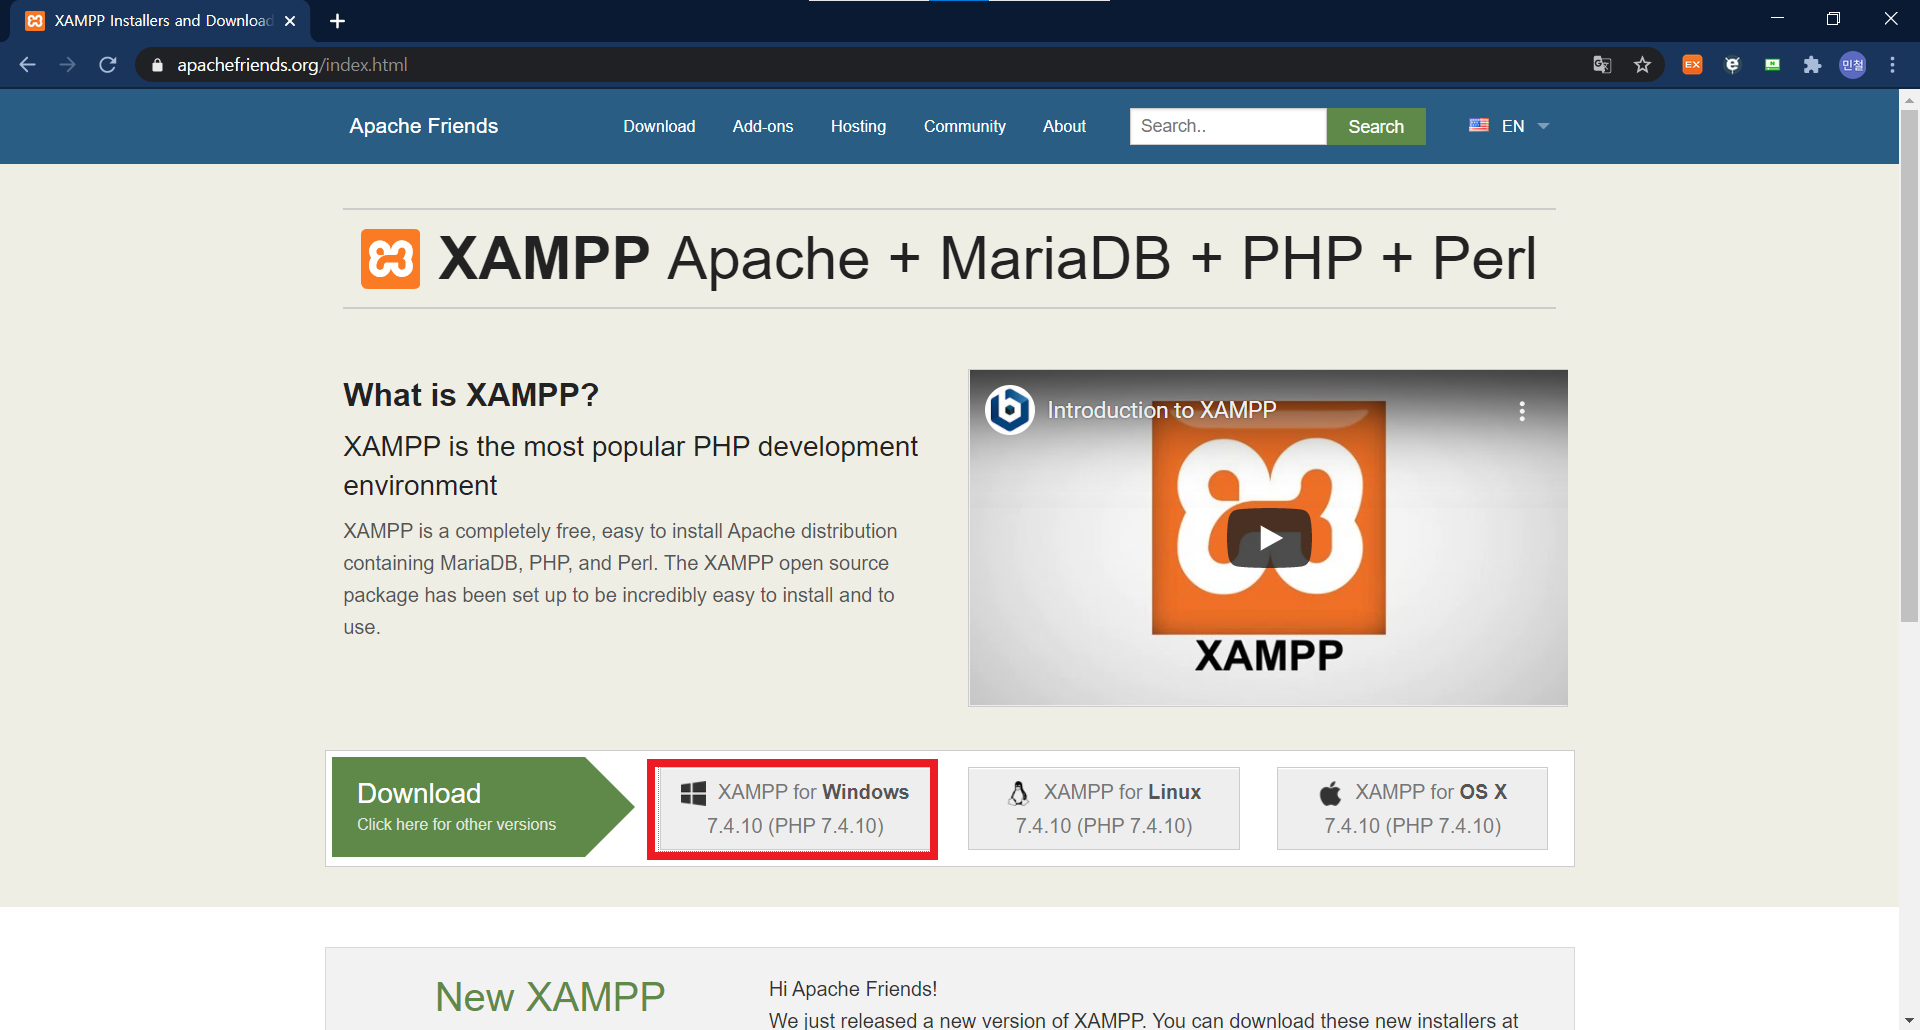The height and width of the screenshot is (1030, 1920).
Task: Go back using browser back arrow
Action: (27, 65)
